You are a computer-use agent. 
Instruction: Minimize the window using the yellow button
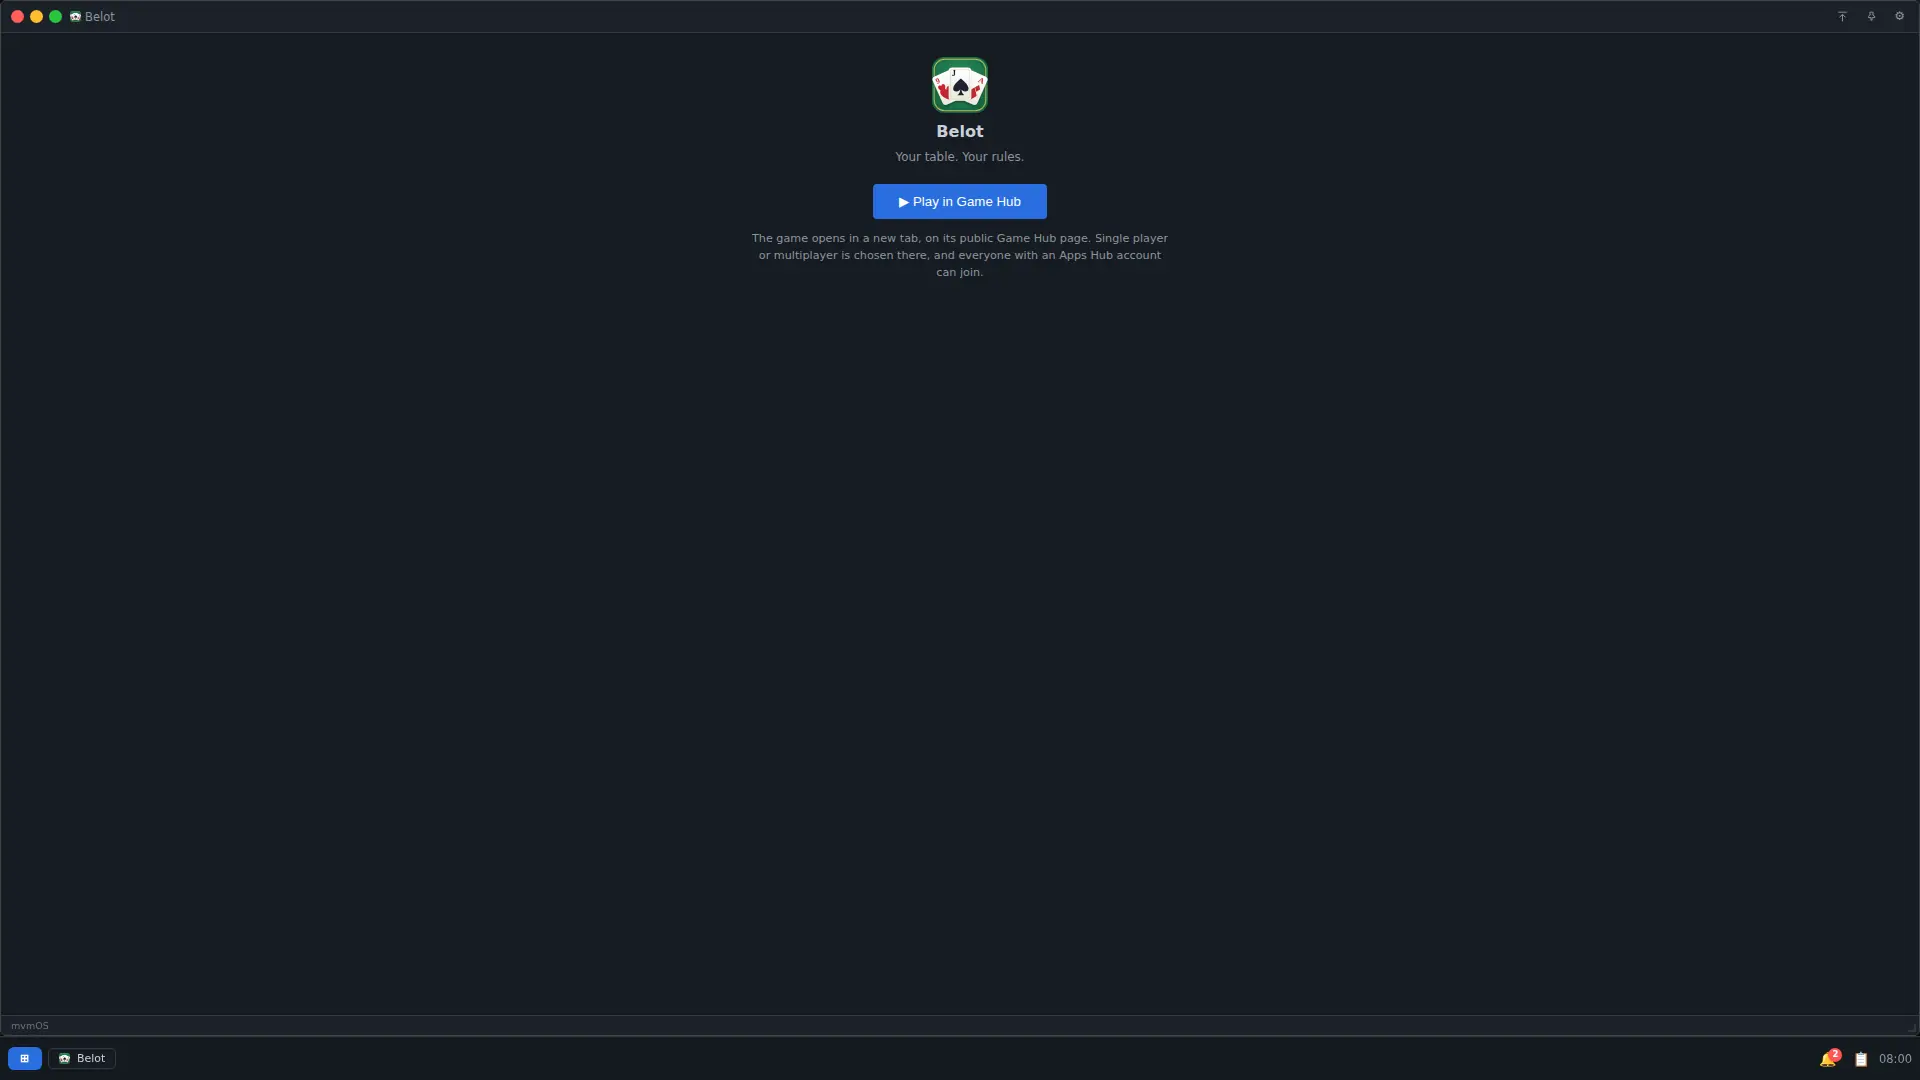tap(36, 17)
